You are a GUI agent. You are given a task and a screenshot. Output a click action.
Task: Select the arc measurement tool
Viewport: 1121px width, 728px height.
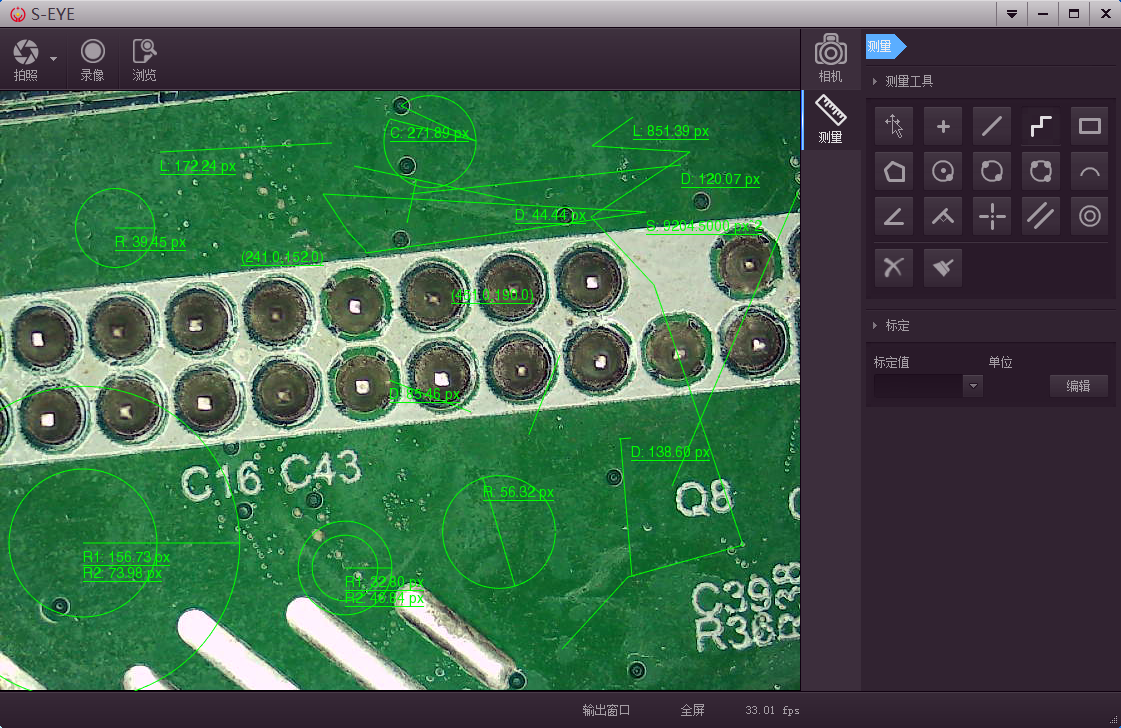pos(1090,172)
